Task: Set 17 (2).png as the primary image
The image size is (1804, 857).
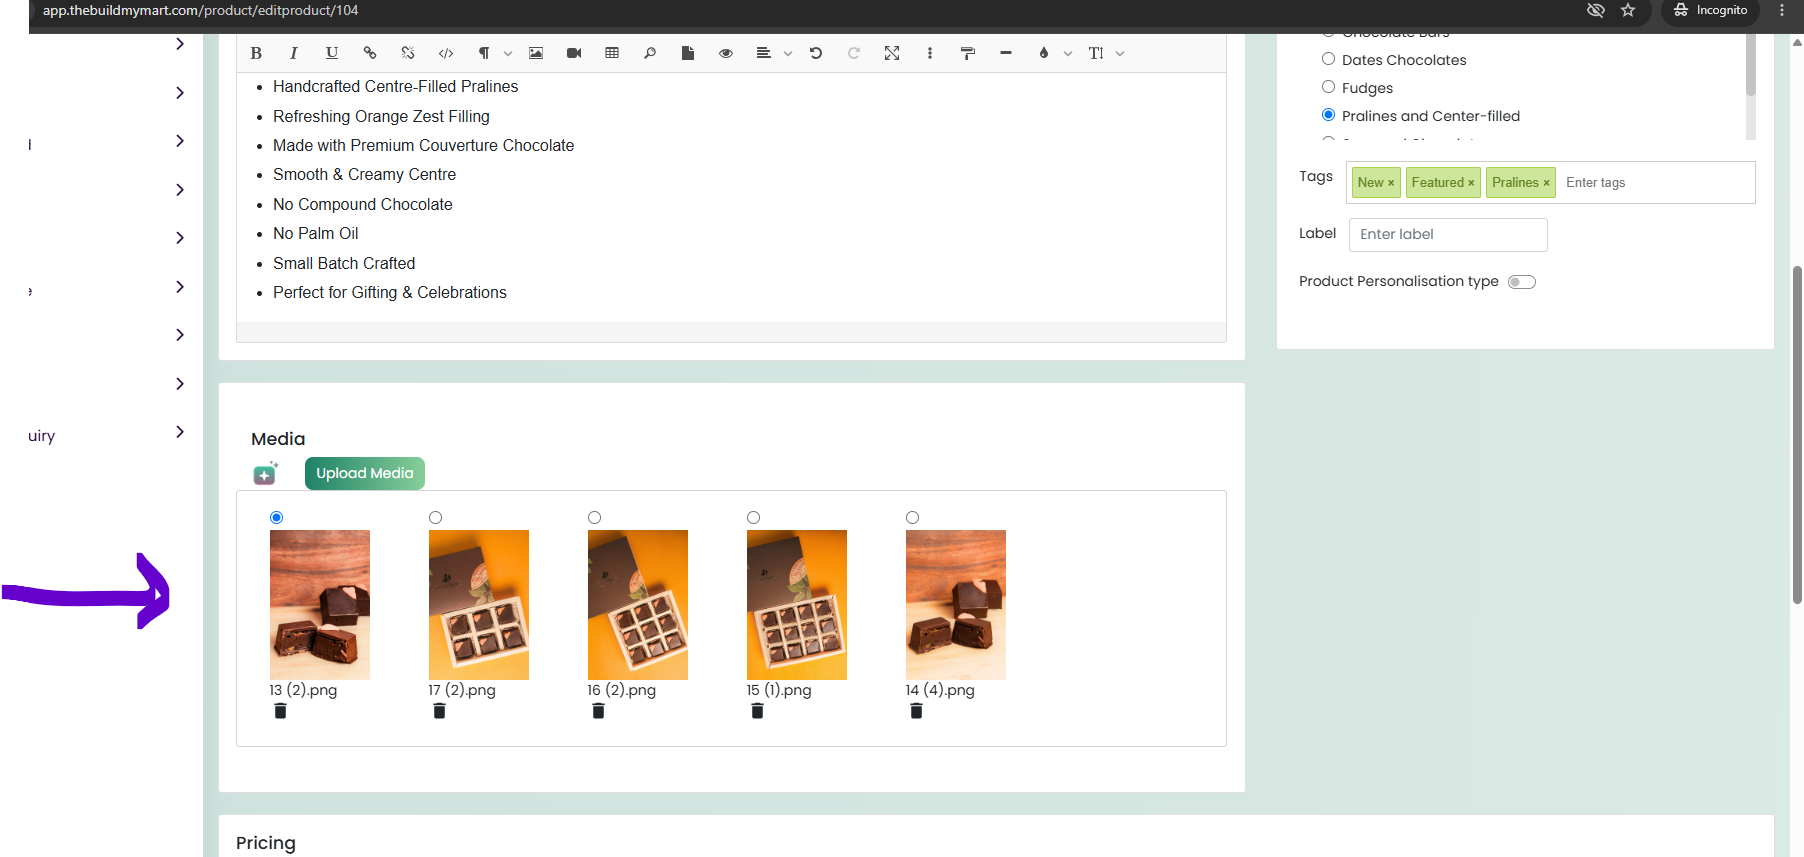Action: pyautogui.click(x=435, y=517)
